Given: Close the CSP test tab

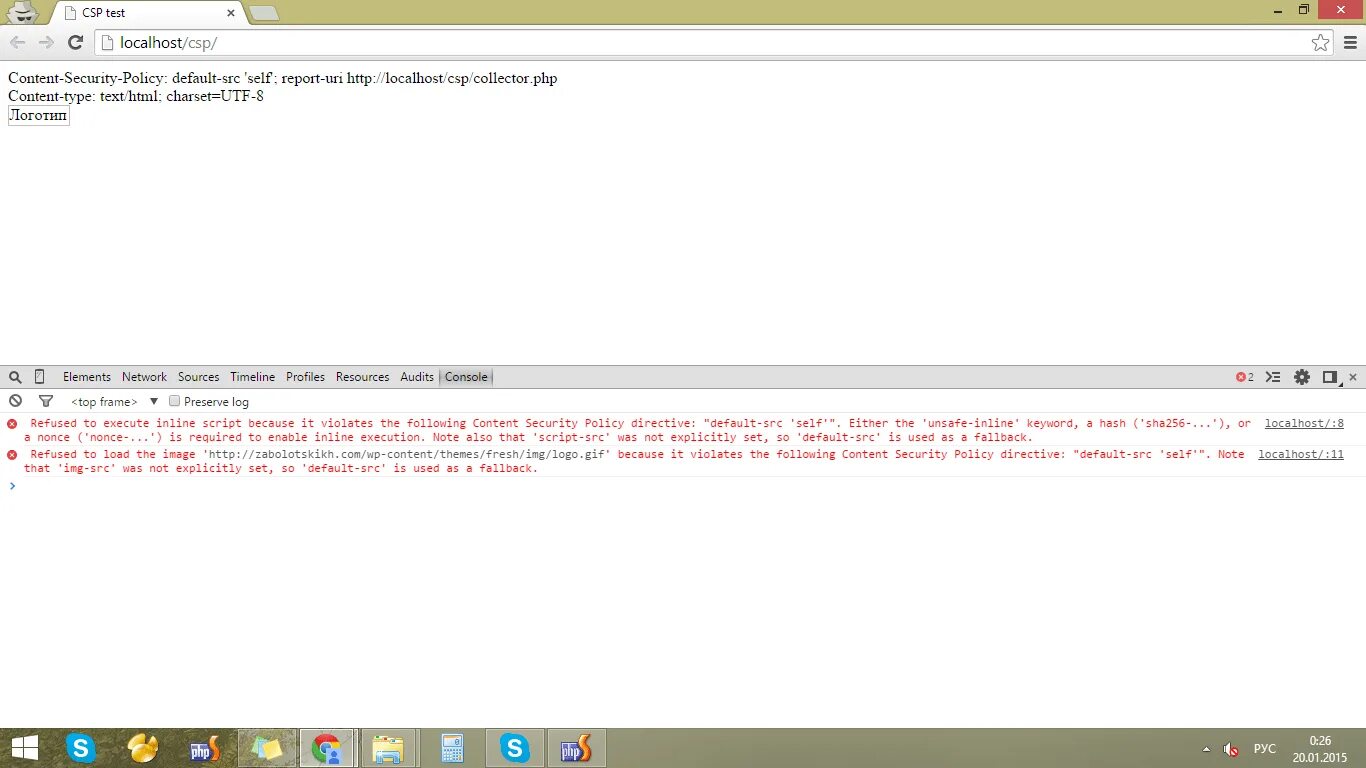Looking at the screenshot, I should click(x=231, y=14).
